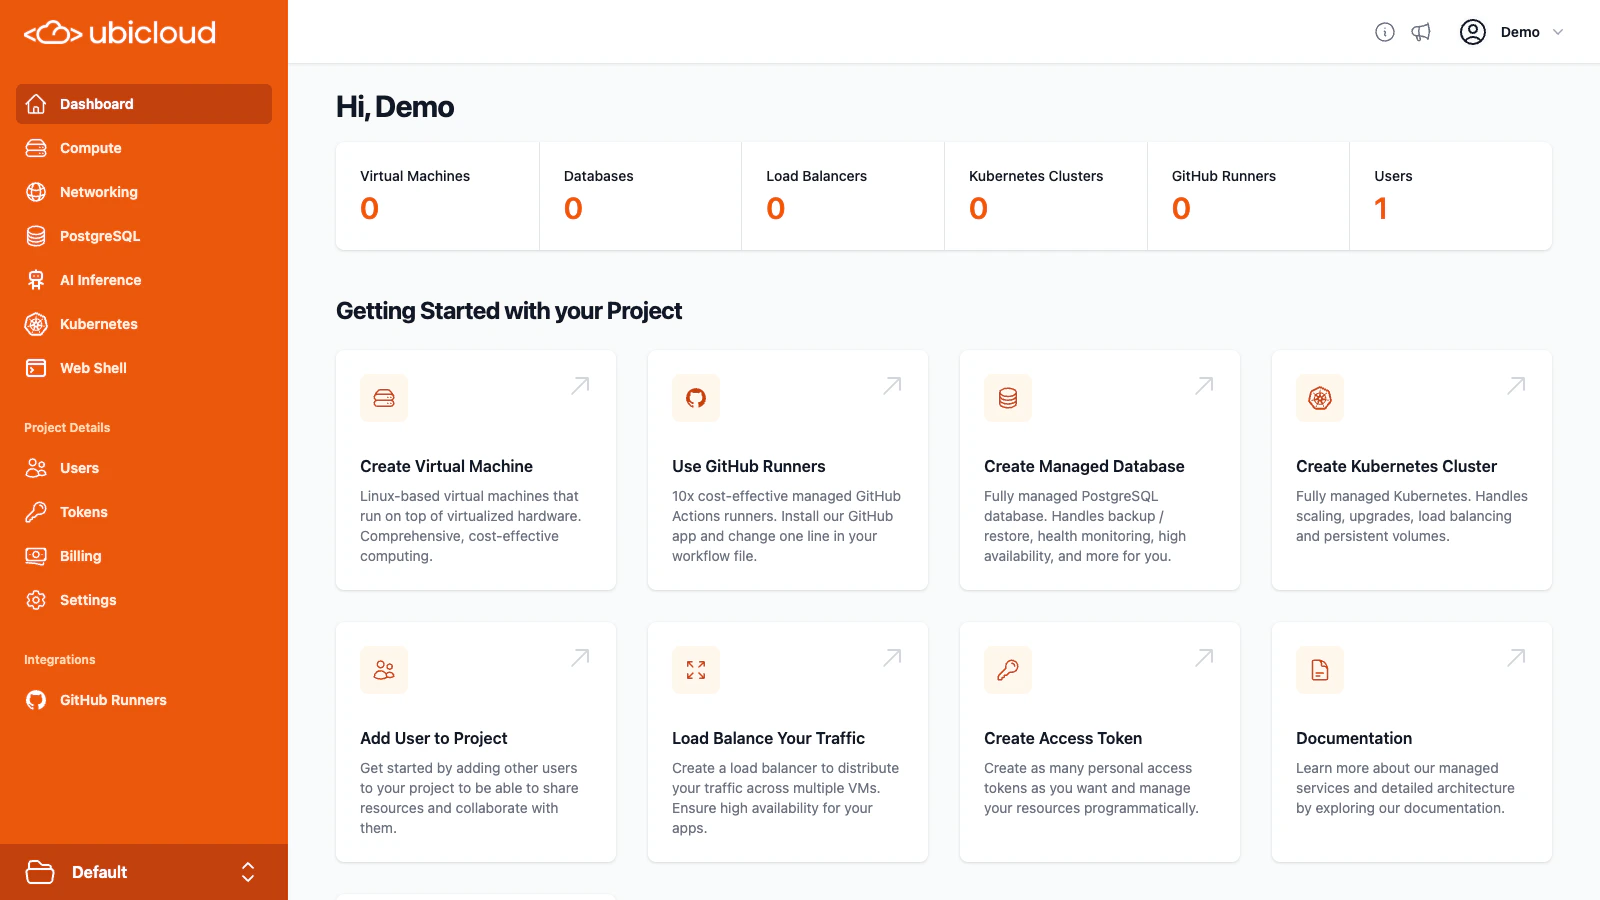Image resolution: width=1600 pixels, height=900 pixels.
Task: Click arrow on Create Managed Database card
Action: click(1204, 386)
